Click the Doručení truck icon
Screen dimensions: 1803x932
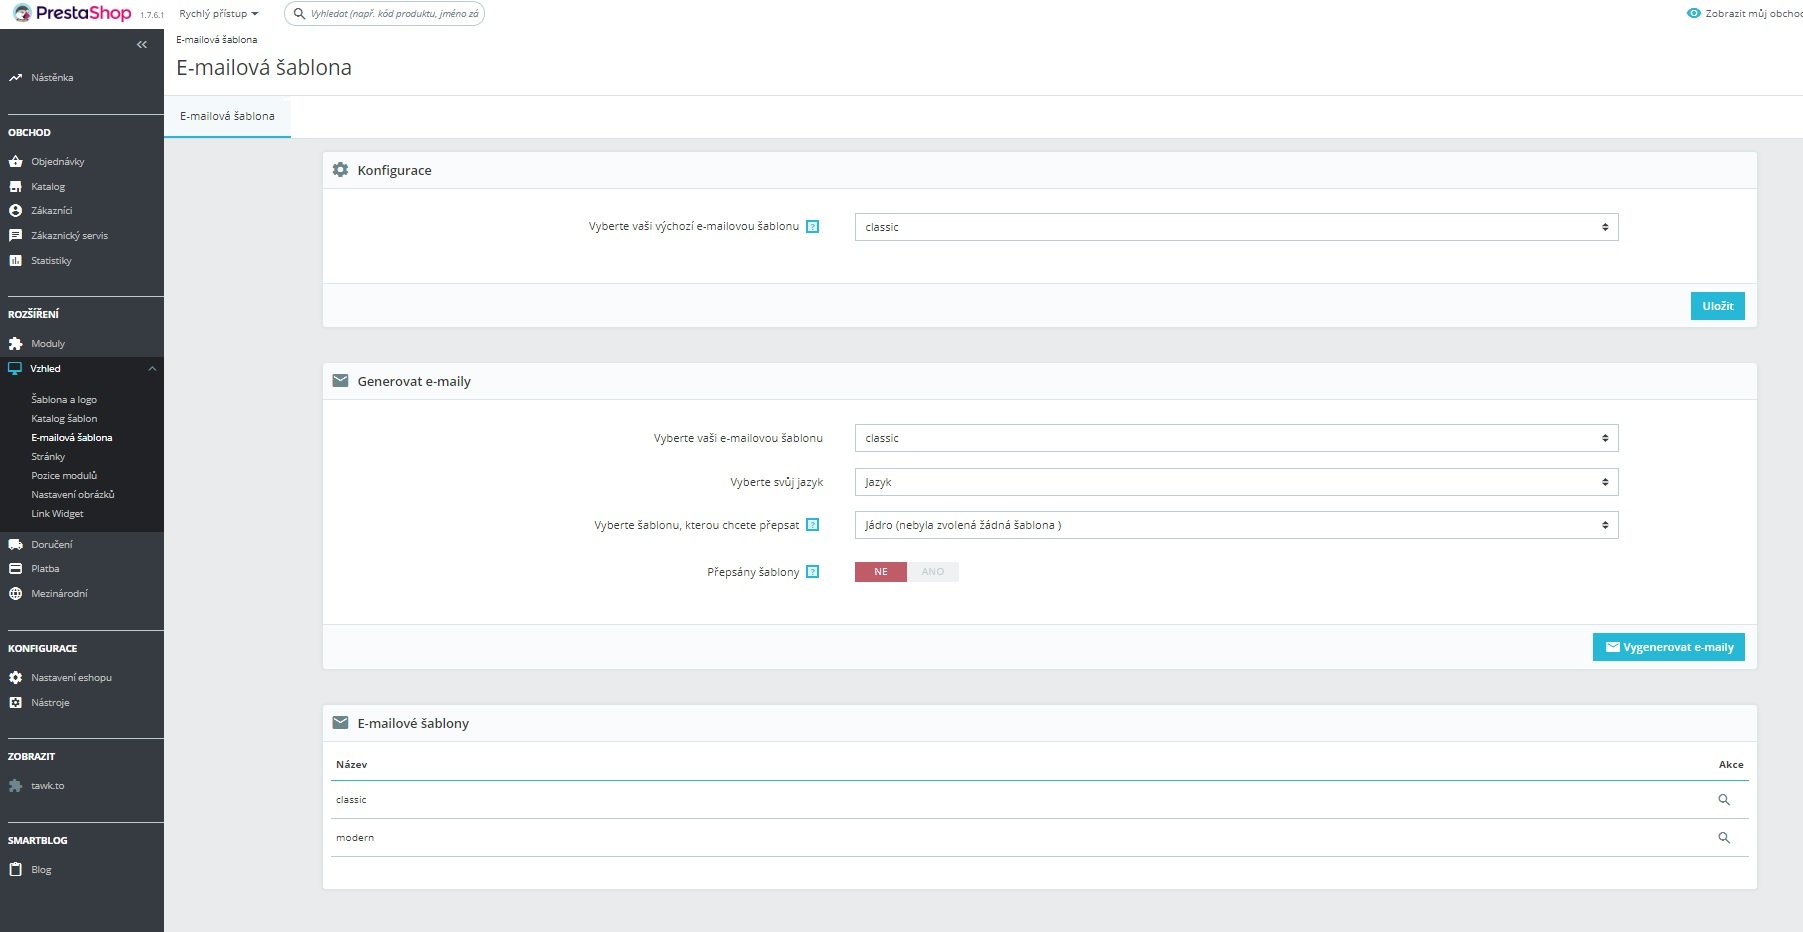click(15, 544)
